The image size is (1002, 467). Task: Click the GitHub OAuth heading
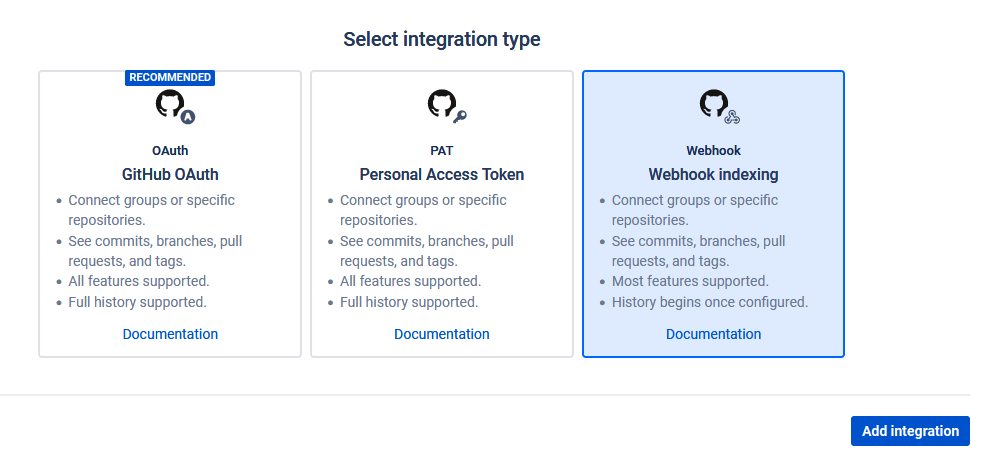[170, 174]
